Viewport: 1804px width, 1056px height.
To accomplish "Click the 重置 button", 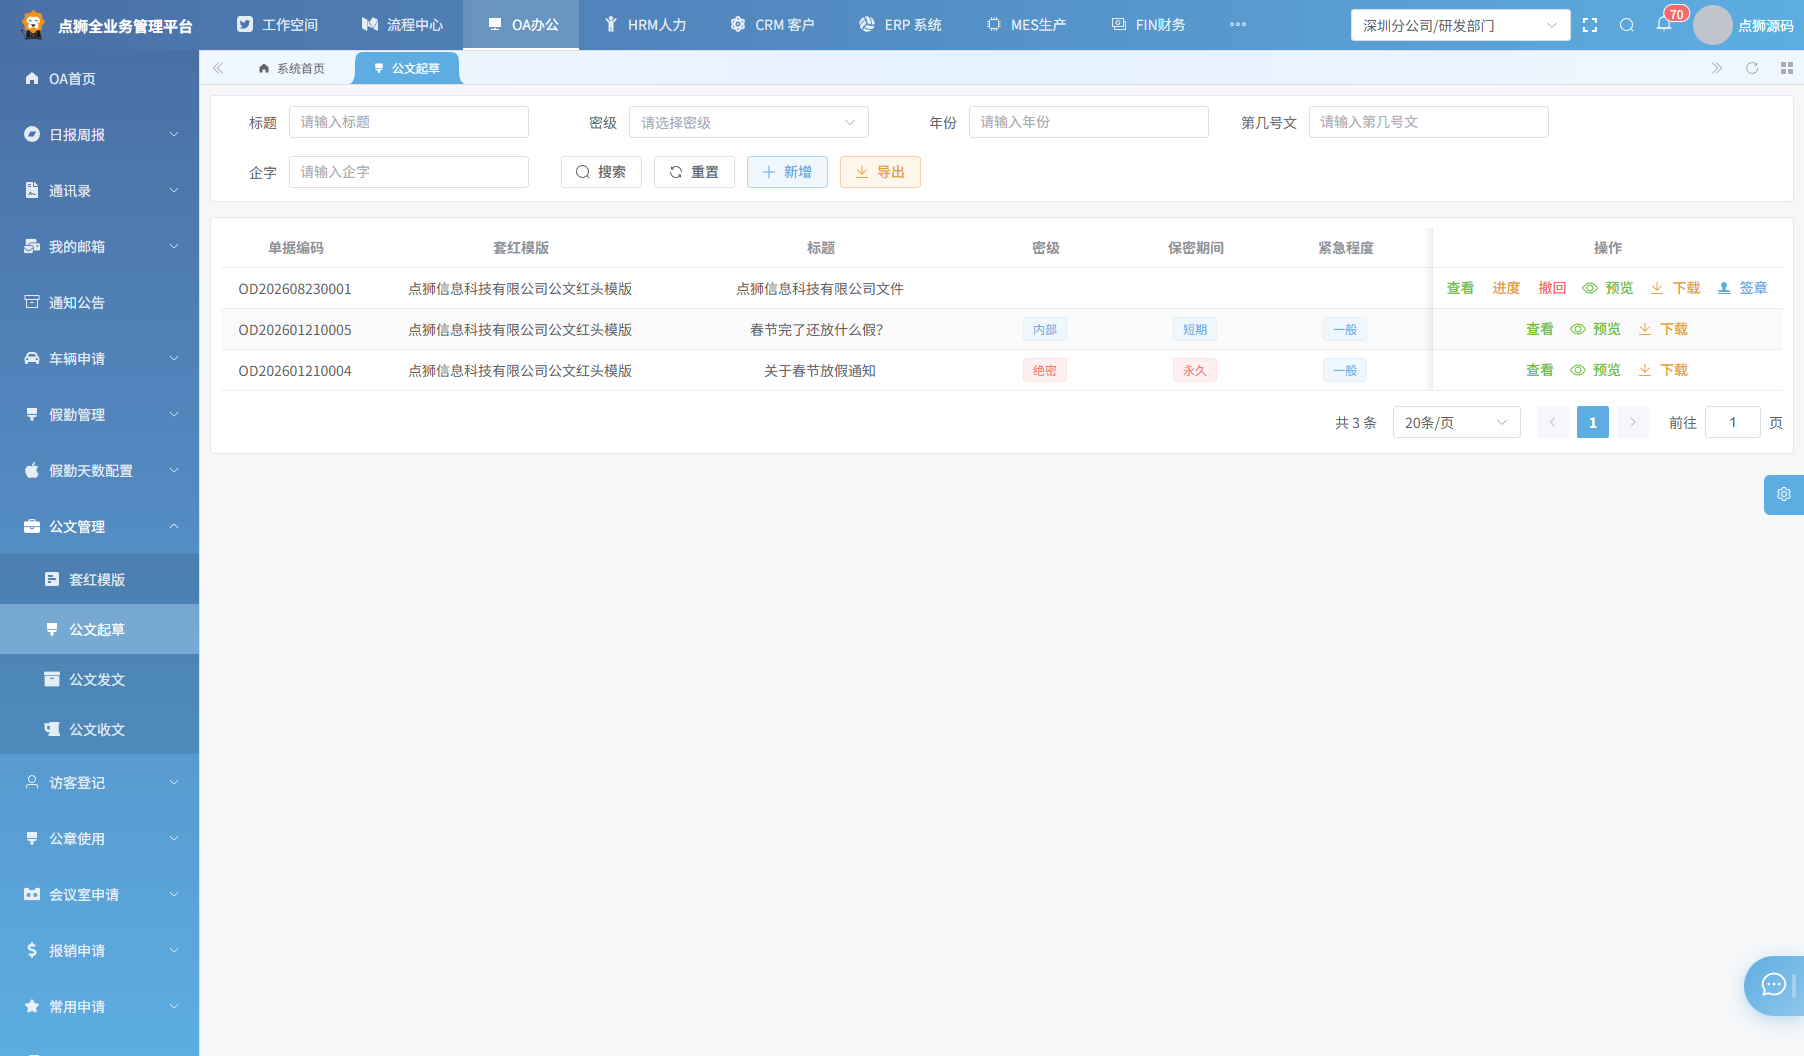I will pyautogui.click(x=694, y=172).
